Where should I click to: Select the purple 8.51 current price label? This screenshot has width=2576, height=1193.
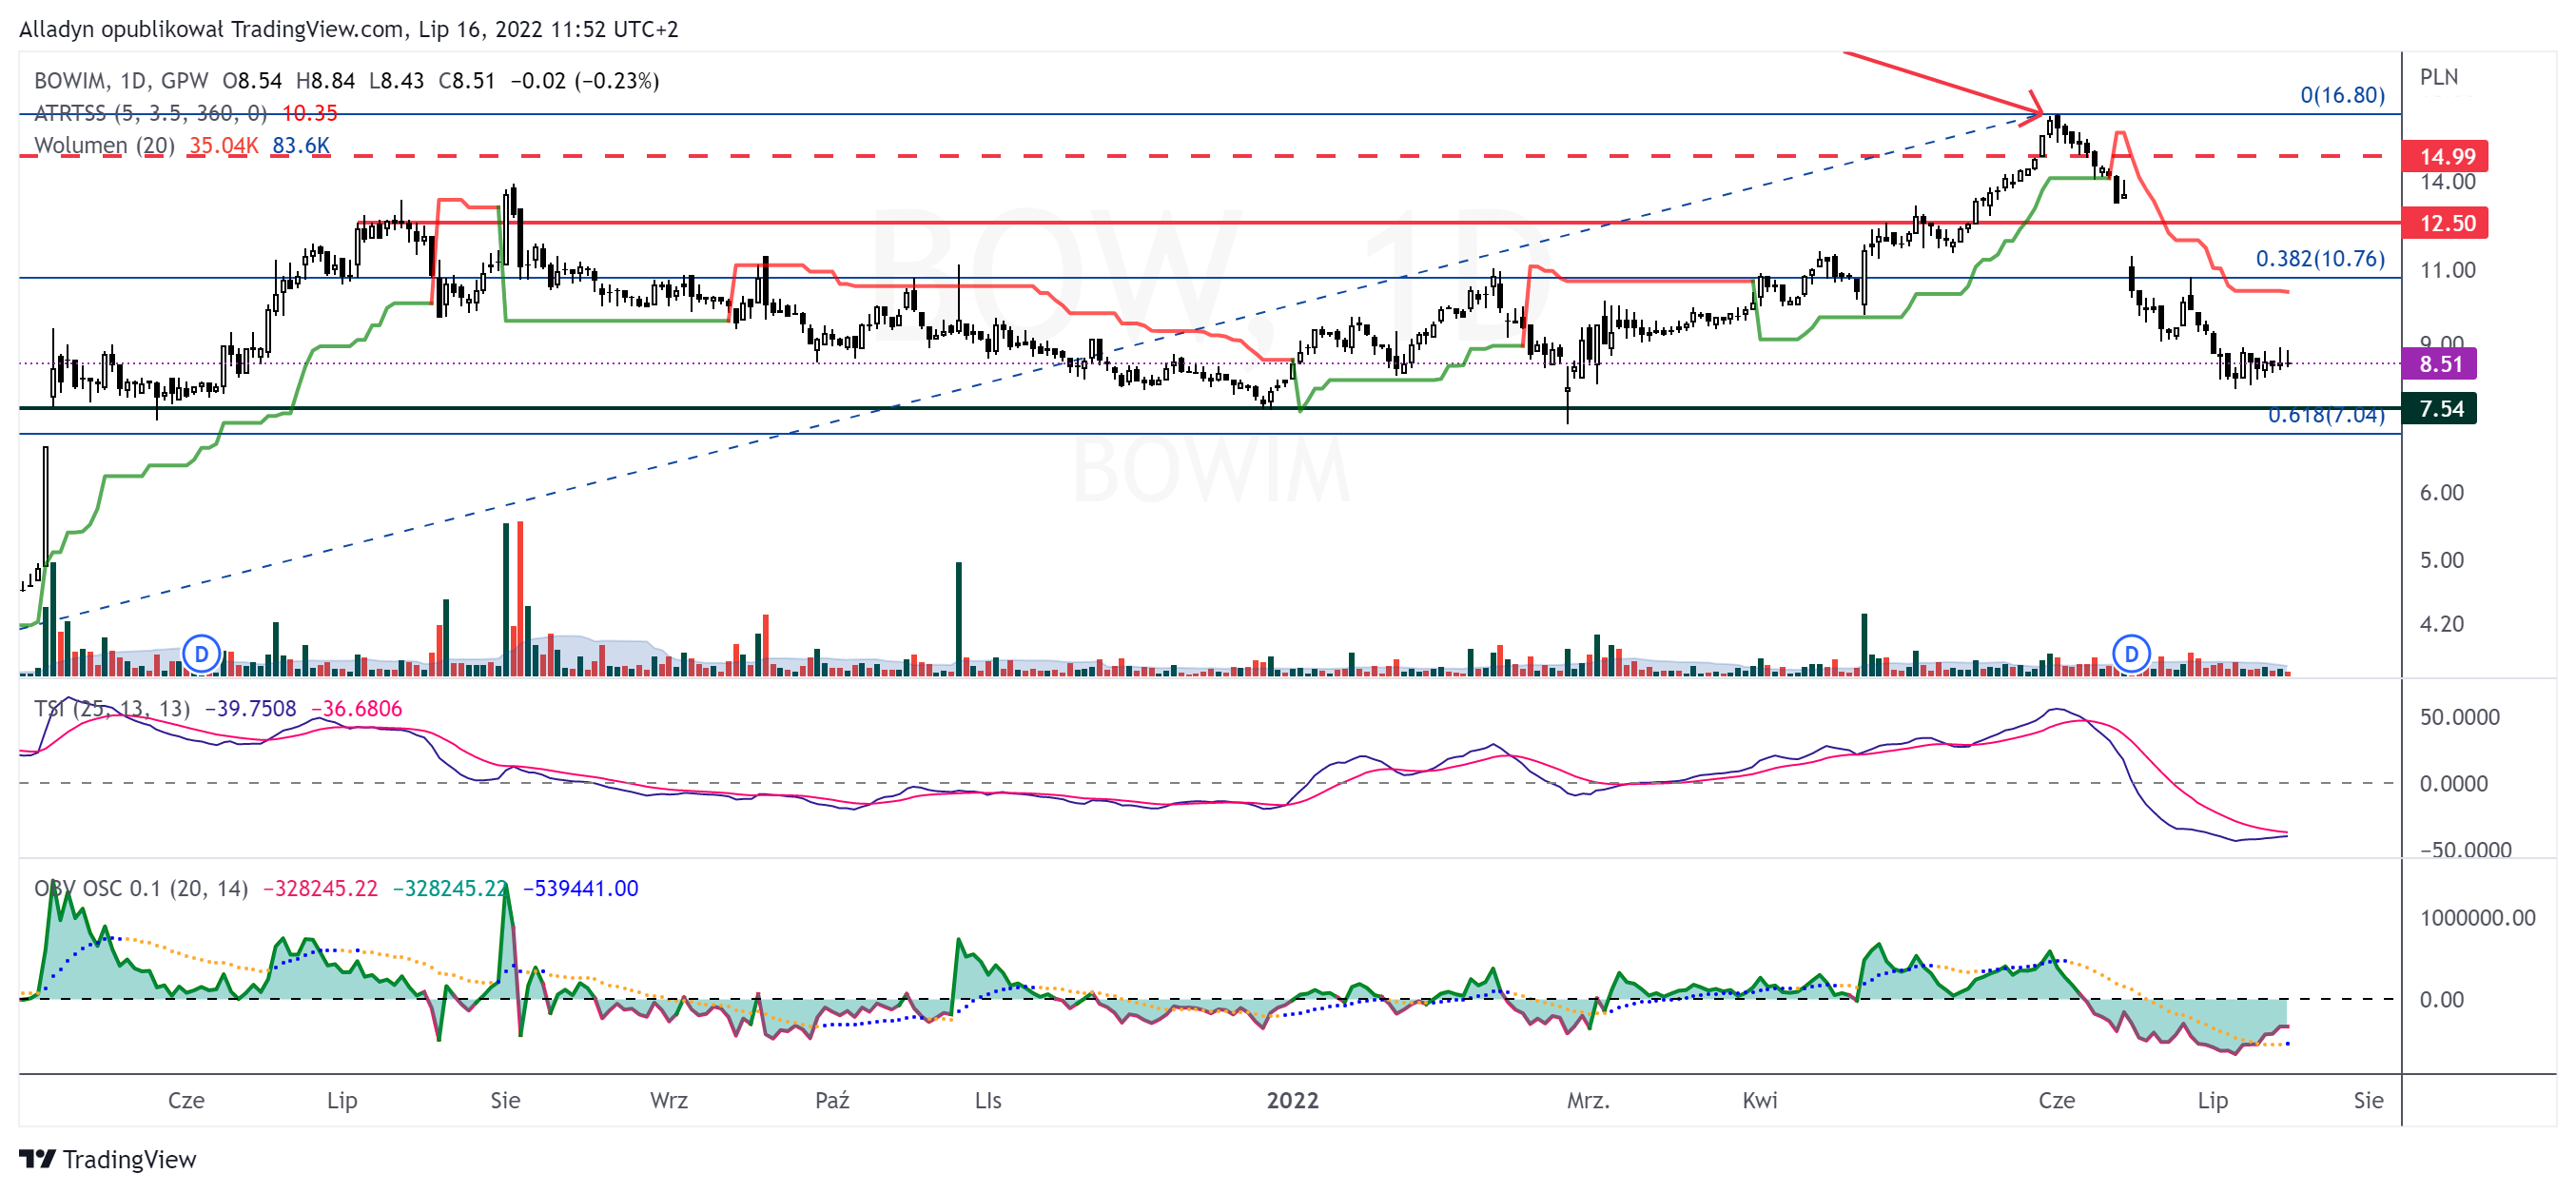pyautogui.click(x=2439, y=363)
